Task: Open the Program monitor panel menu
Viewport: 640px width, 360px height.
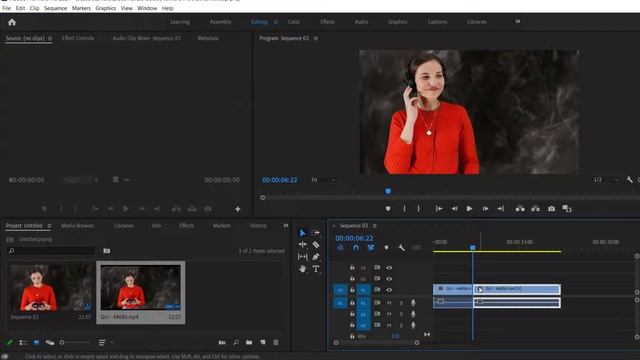Action: pyautogui.click(x=316, y=38)
